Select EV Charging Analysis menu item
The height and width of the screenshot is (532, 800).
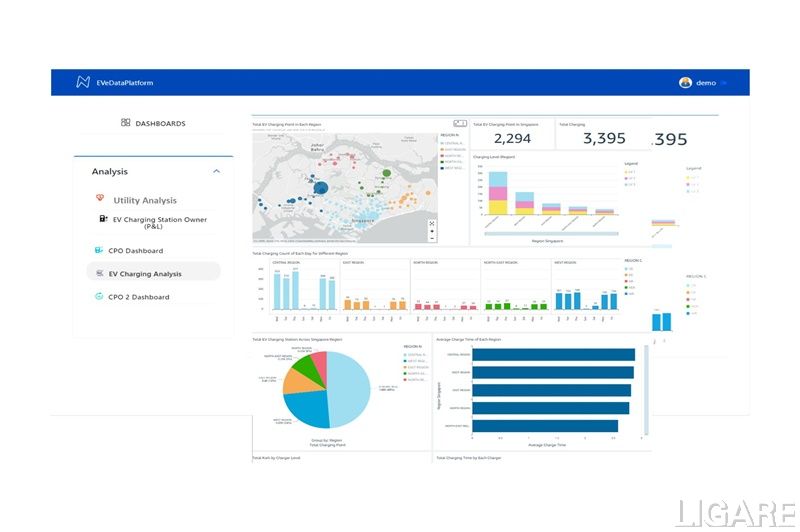click(x=145, y=273)
